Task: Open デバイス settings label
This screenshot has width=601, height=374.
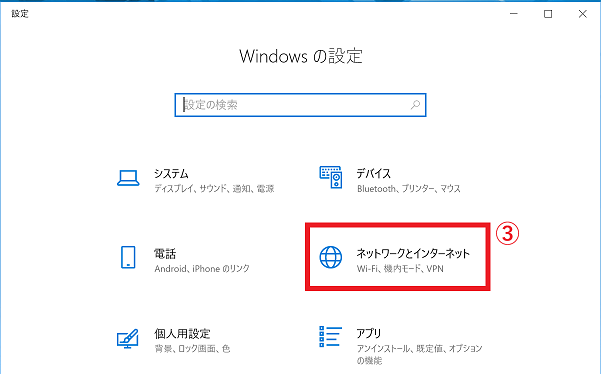Action: click(374, 174)
